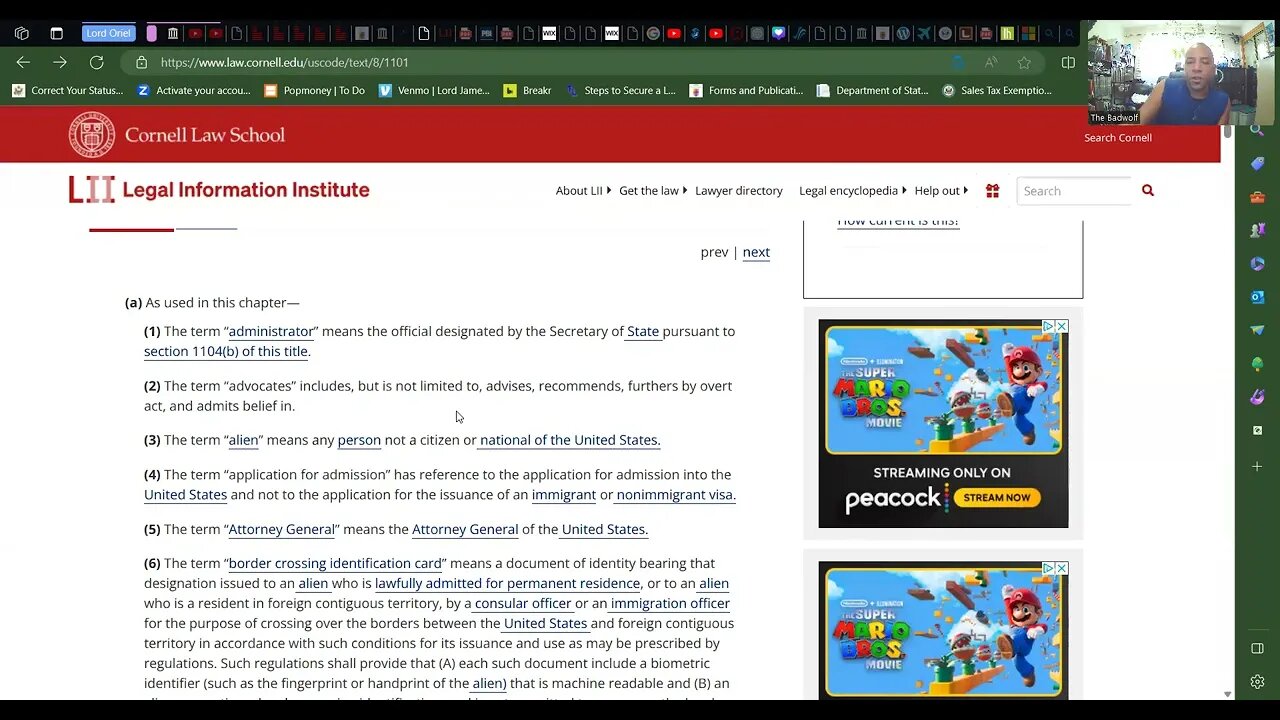
Task: Go to the next section link
Action: pos(756,252)
